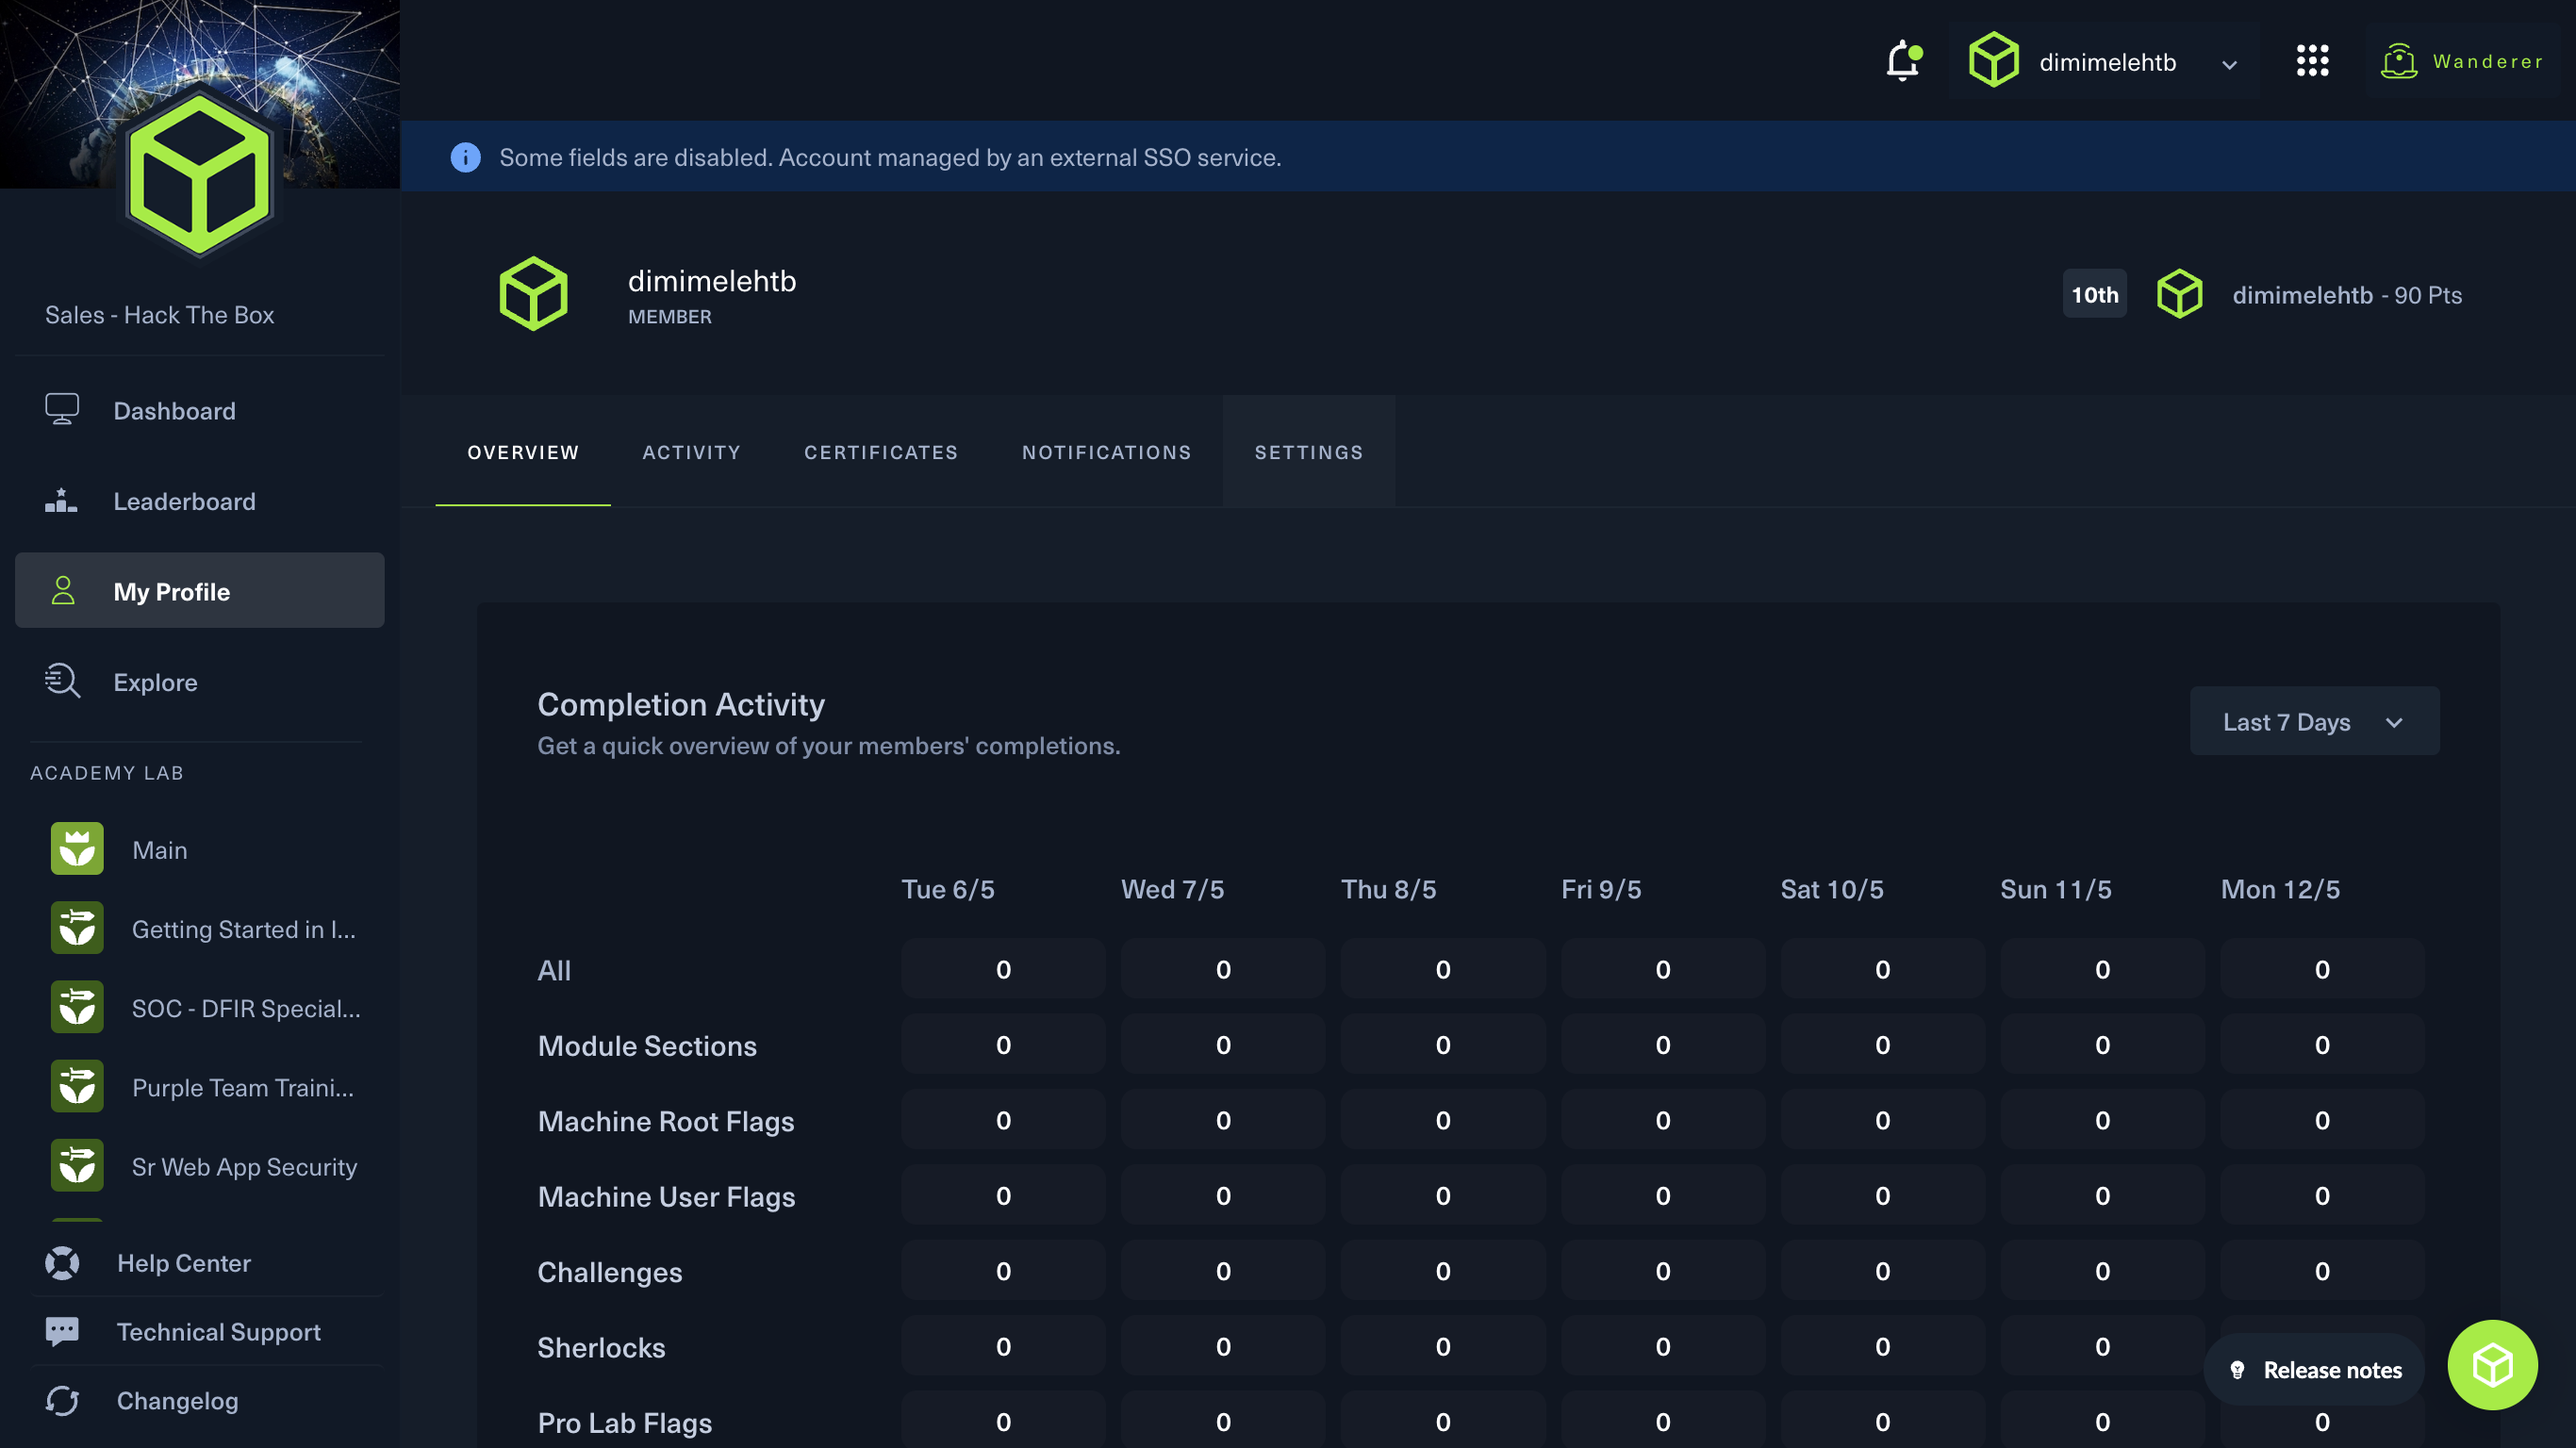Screen dimensions: 2576x1448
Task: Click the Leaderboard podium icon
Action: 61,500
